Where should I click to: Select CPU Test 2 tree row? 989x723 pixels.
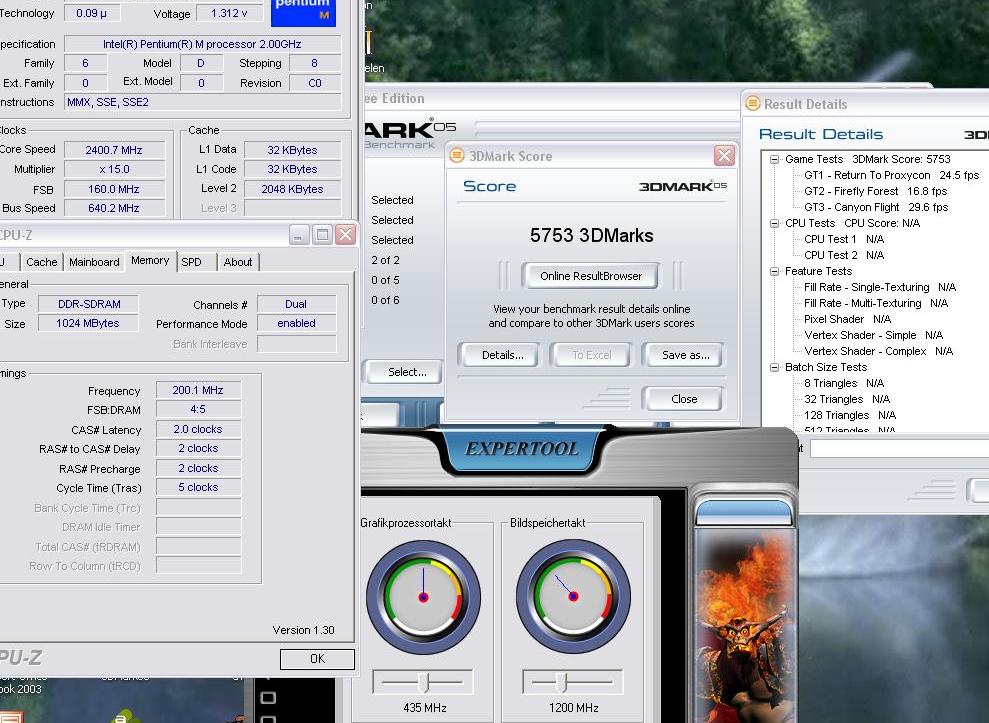coord(844,255)
